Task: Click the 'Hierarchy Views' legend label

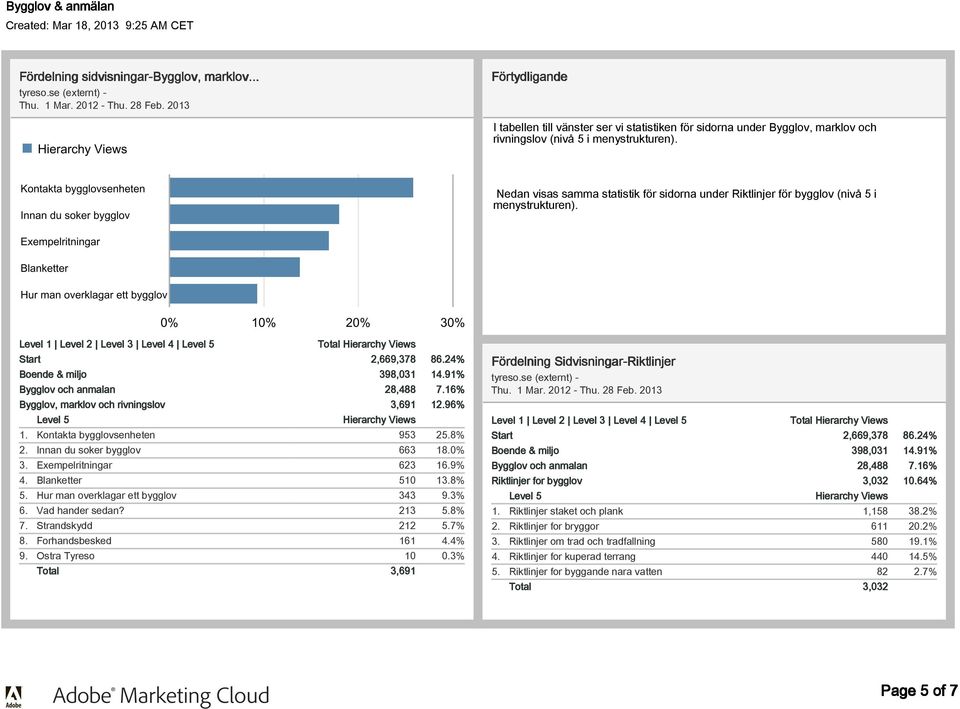Action: tap(82, 149)
